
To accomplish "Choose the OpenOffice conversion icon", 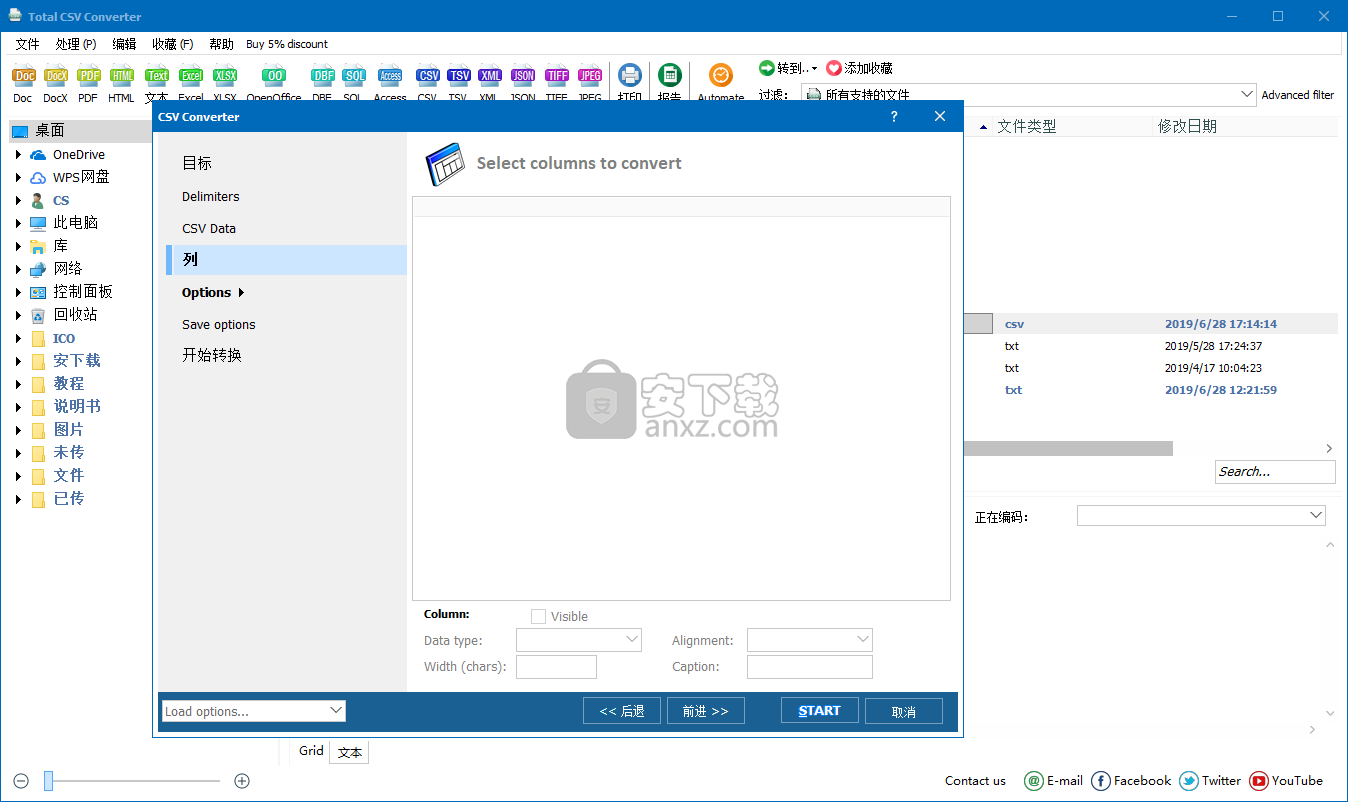I will pos(274,76).
